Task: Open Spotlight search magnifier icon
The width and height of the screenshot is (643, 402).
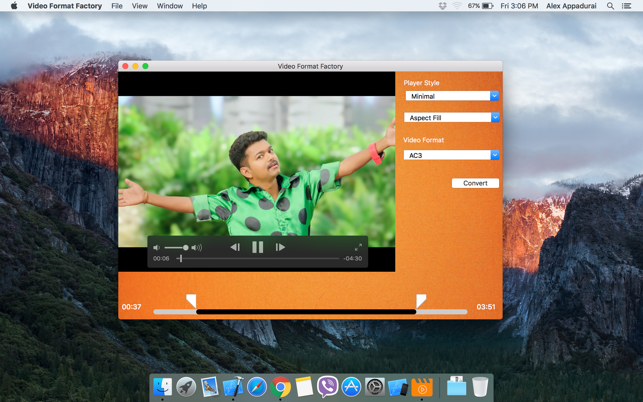Action: (x=610, y=6)
